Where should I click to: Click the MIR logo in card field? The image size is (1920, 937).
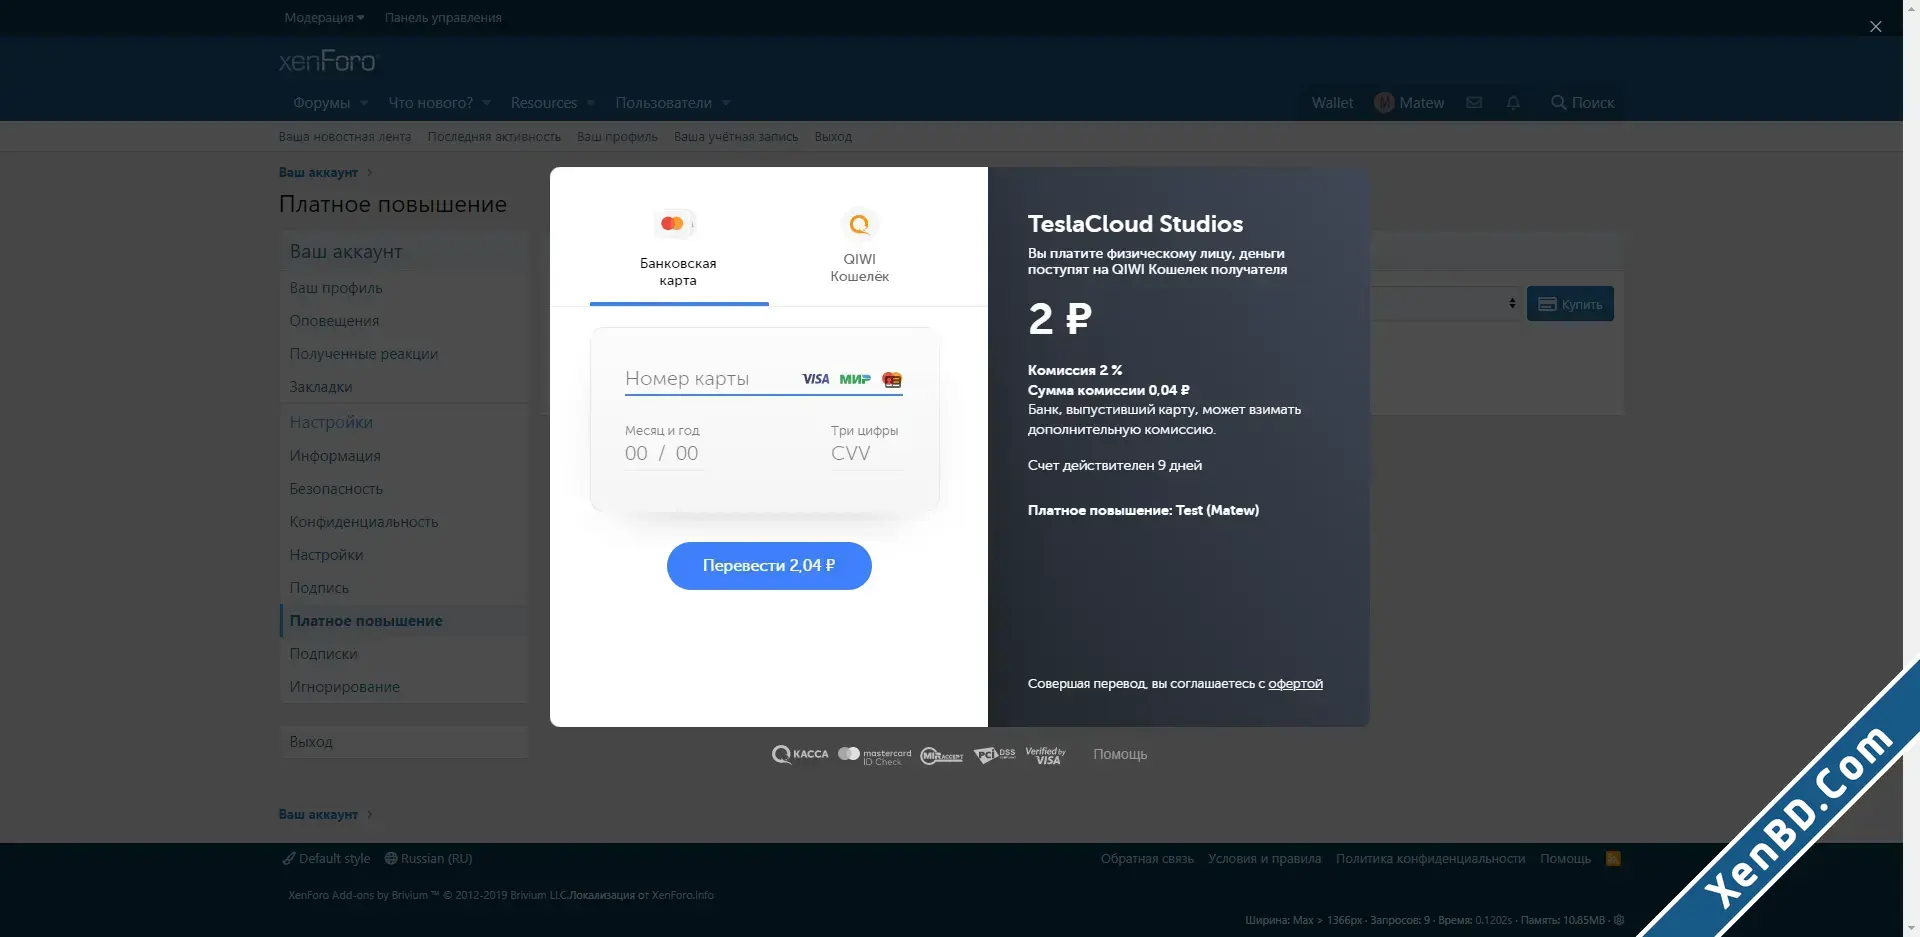(x=855, y=379)
